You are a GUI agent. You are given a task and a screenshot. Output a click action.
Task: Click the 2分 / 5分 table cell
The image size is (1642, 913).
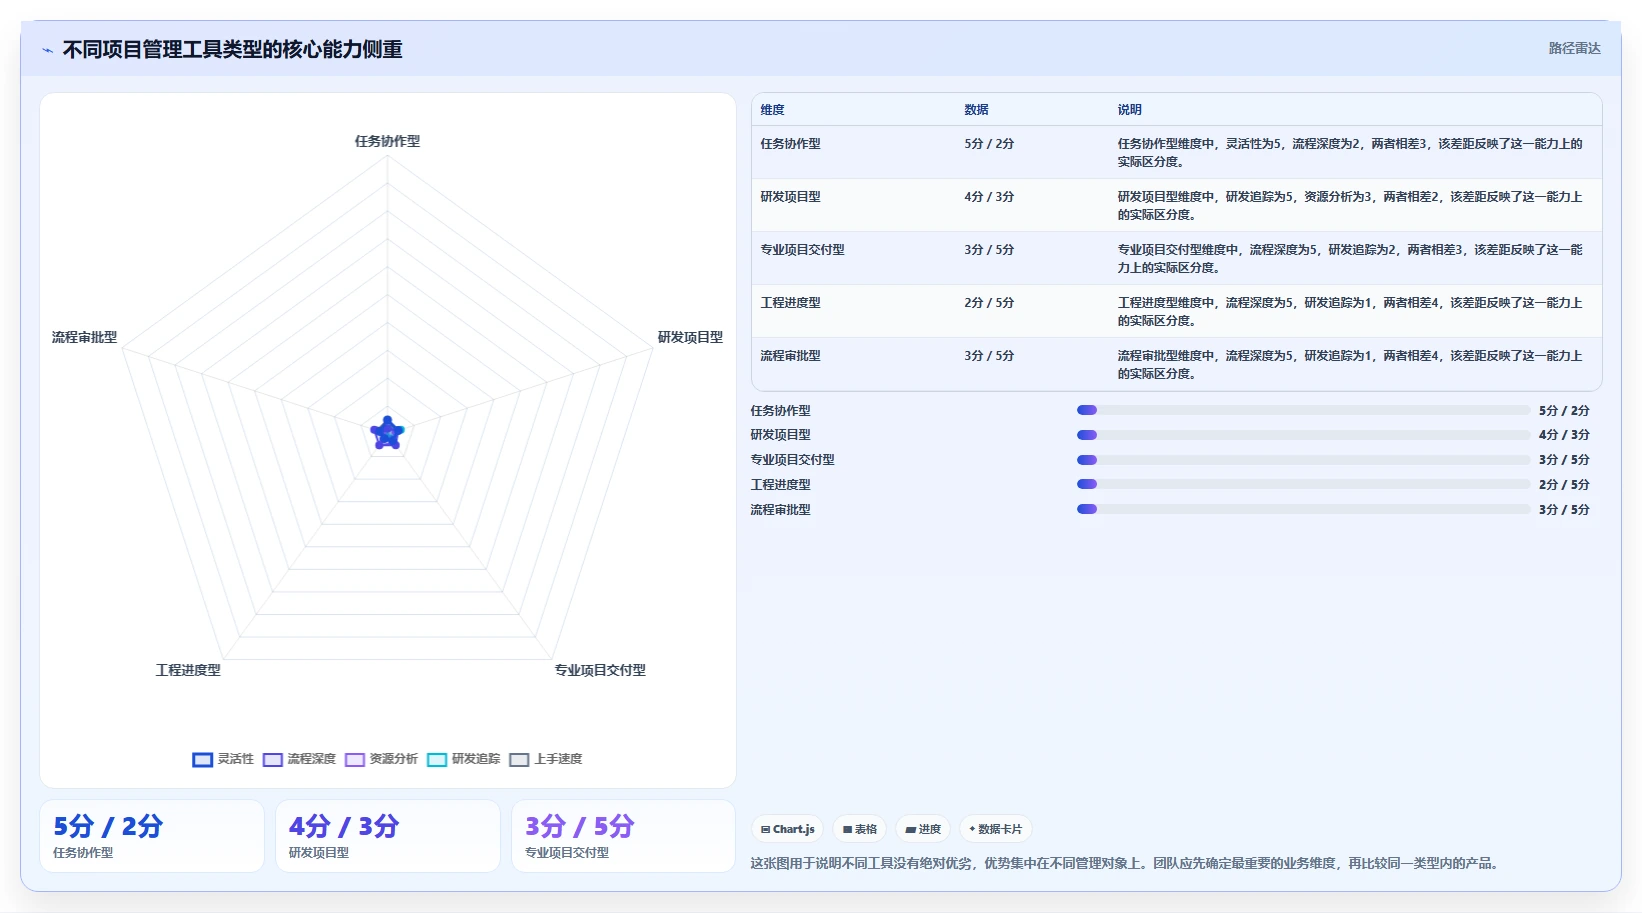coord(989,303)
